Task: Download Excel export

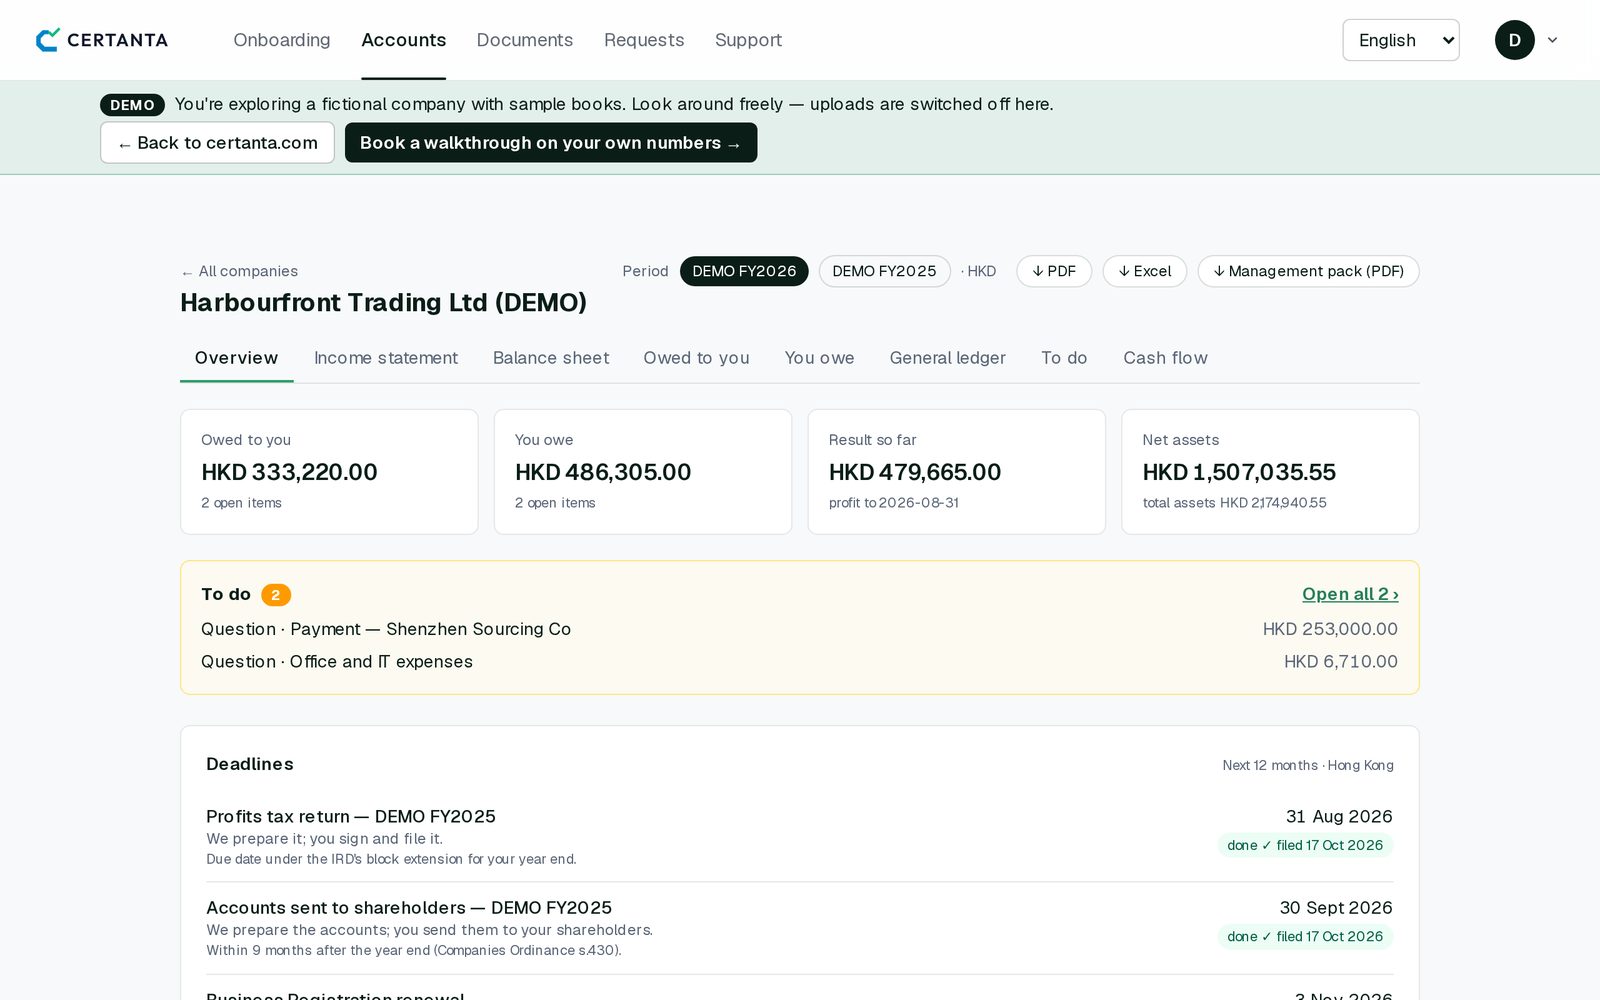Action: 1145,271
